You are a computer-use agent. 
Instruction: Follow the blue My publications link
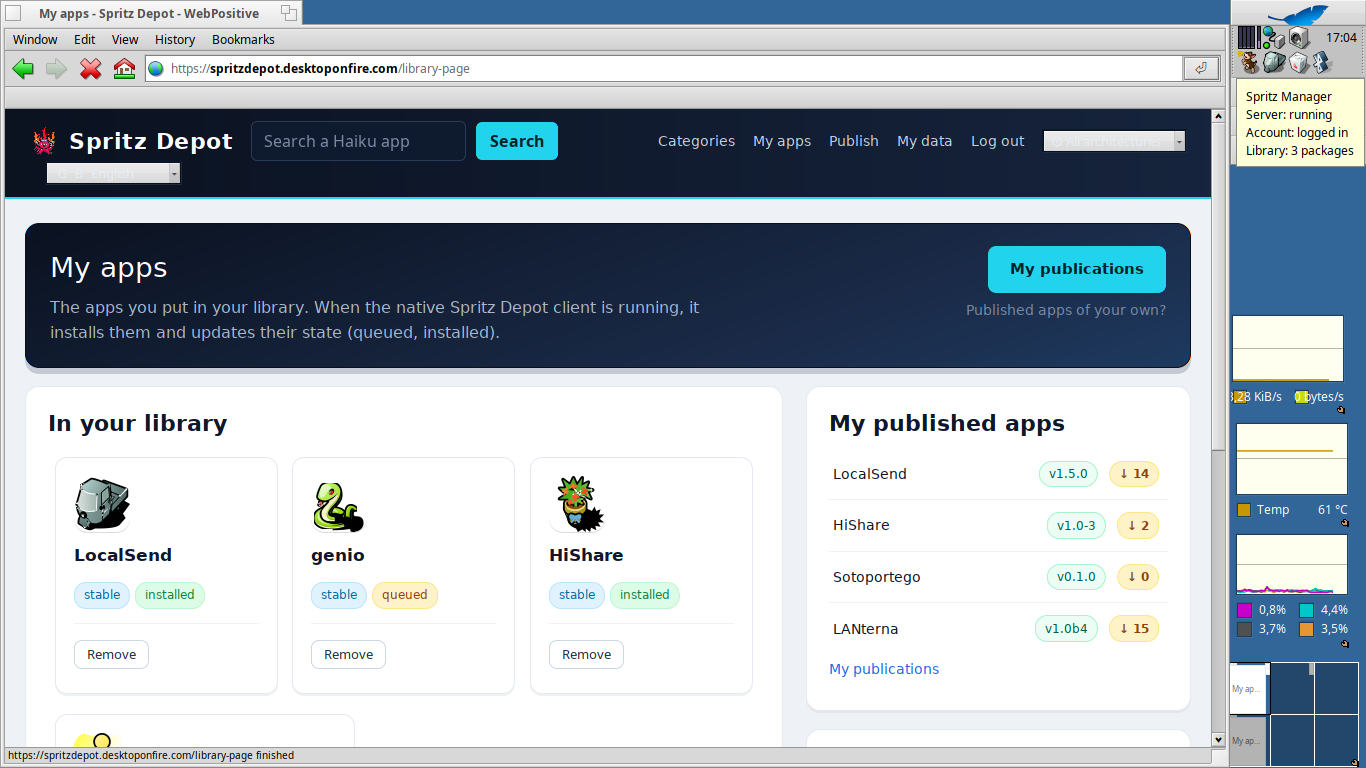884,669
